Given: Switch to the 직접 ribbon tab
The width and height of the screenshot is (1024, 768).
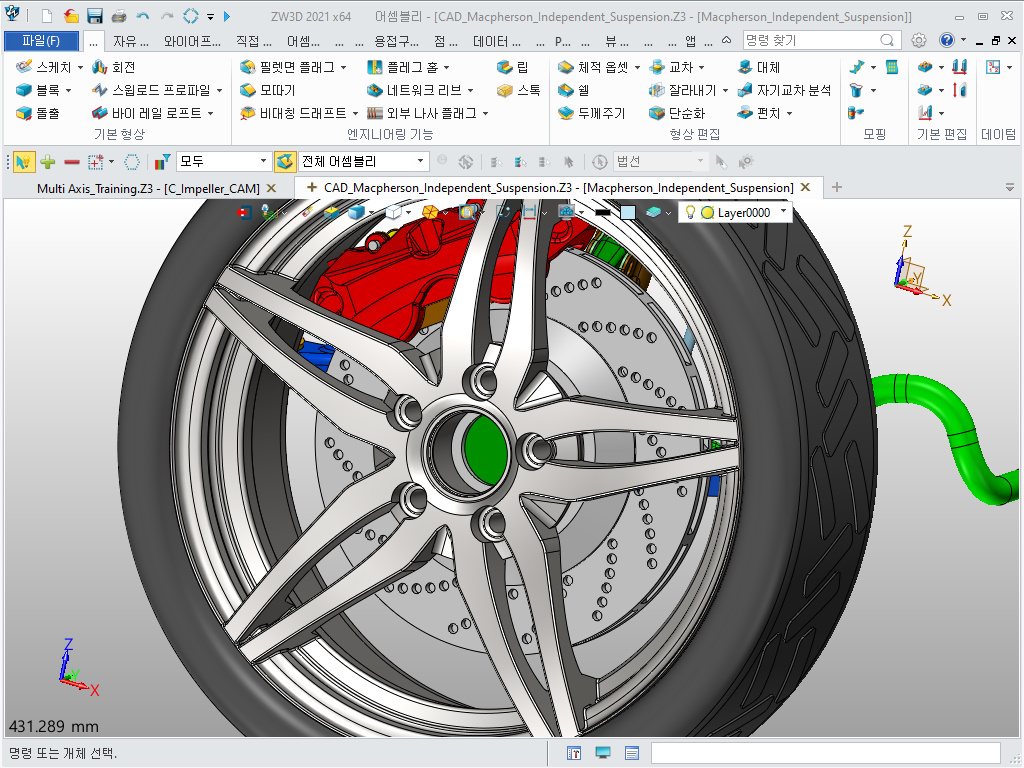Looking at the screenshot, I should pyautogui.click(x=253, y=41).
